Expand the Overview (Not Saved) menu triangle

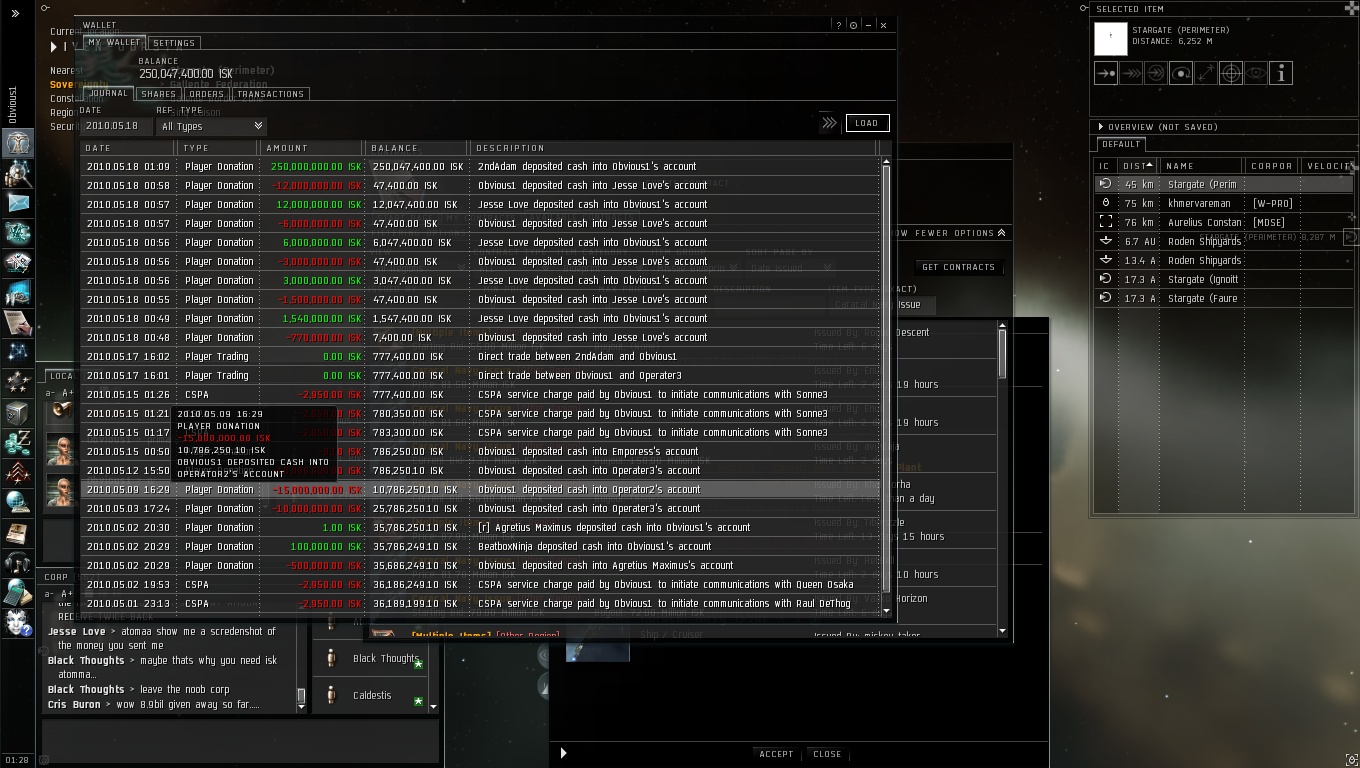[x=1101, y=127]
